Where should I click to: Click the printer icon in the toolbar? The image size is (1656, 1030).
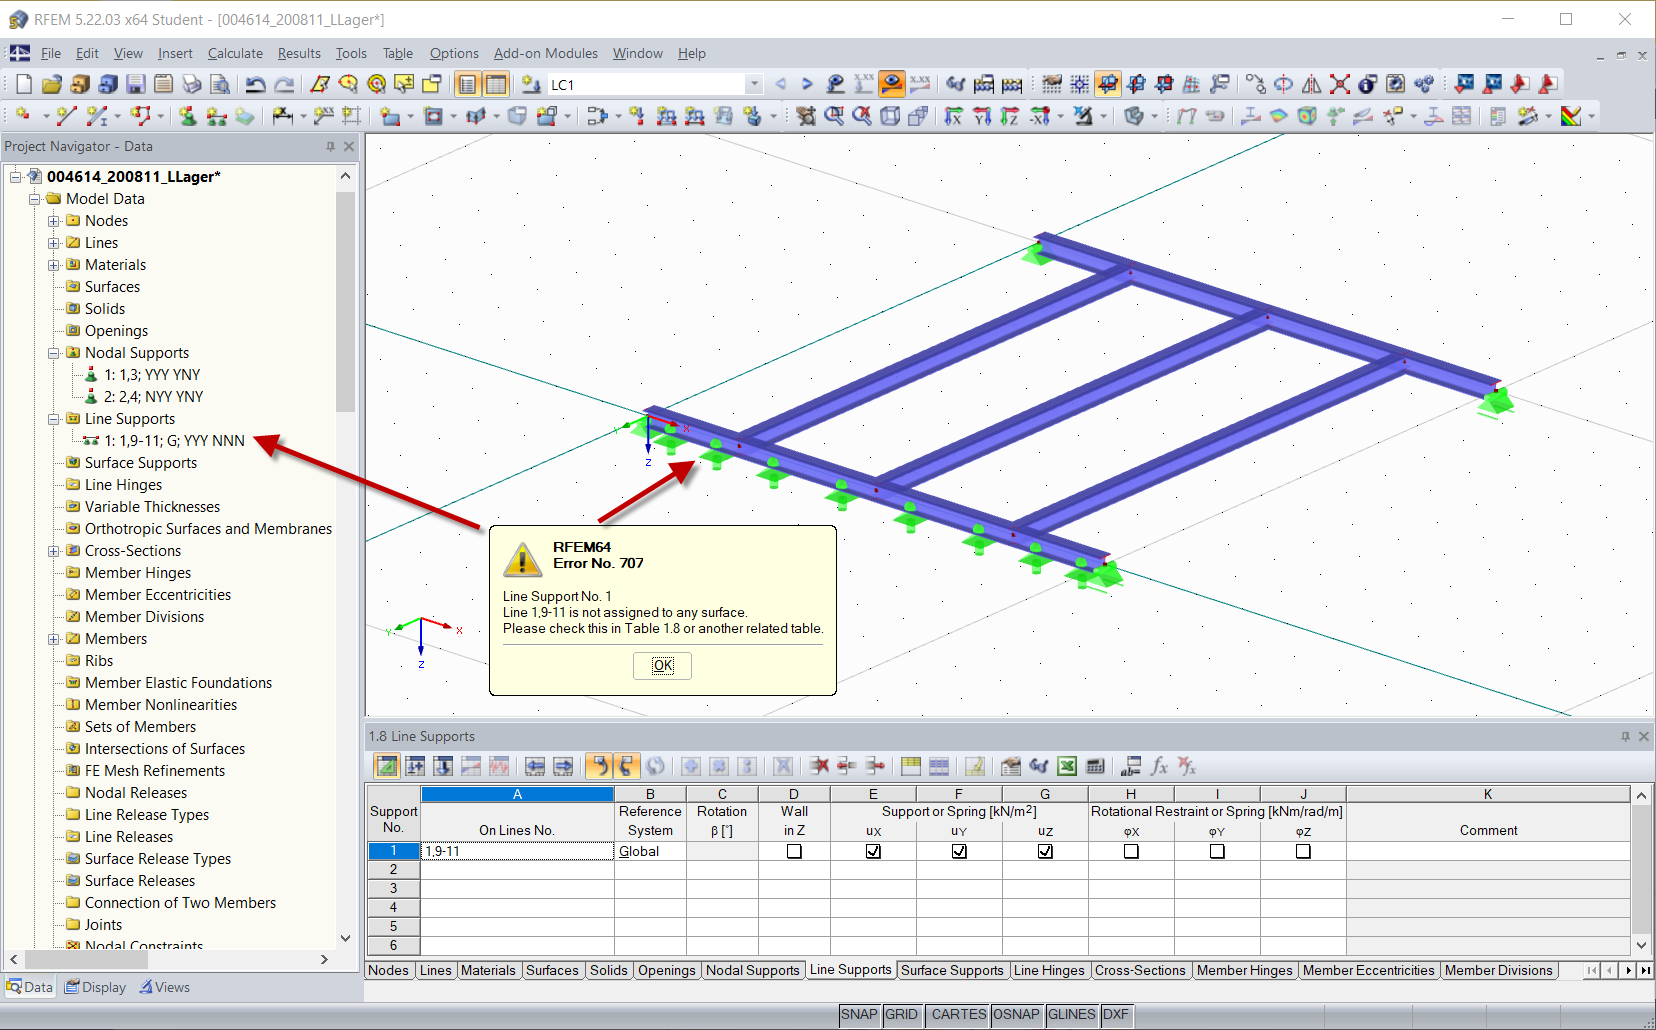point(192,84)
